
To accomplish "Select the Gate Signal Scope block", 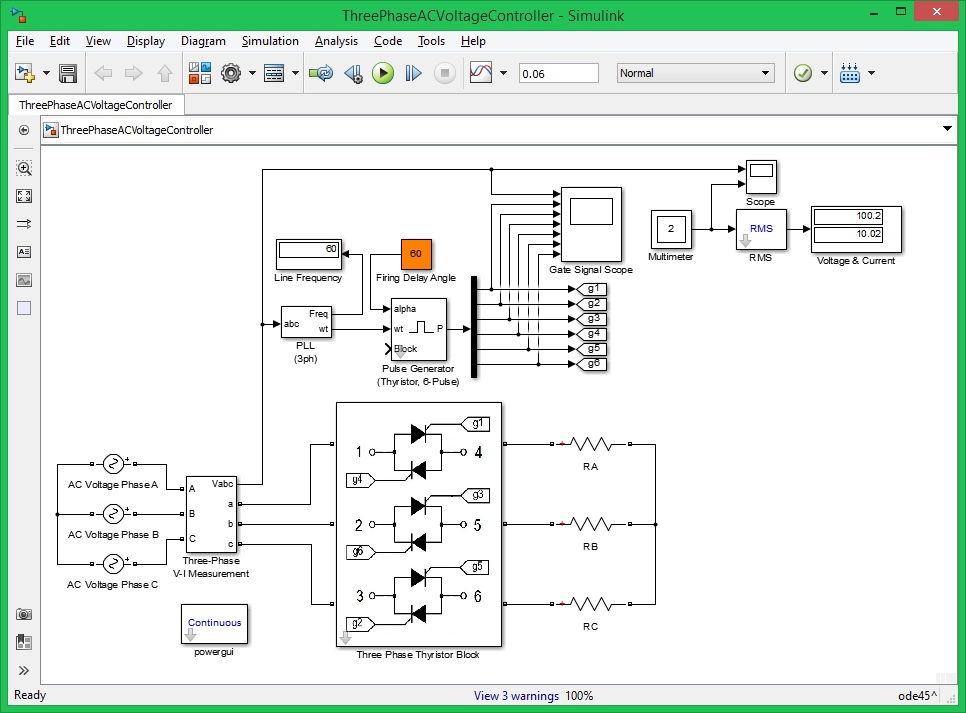I will pyautogui.click(x=591, y=225).
